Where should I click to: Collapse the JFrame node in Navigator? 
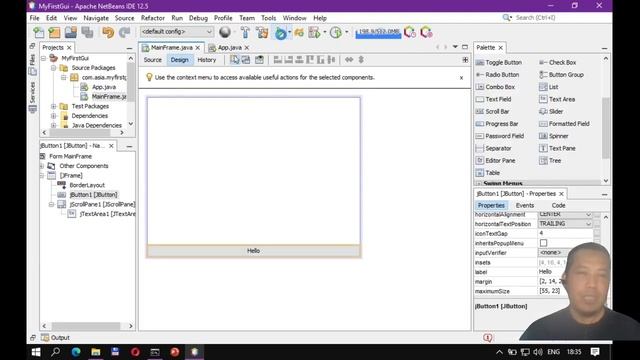click(42, 176)
